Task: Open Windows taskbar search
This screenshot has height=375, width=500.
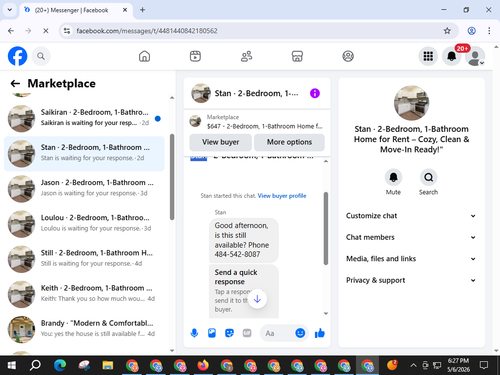Action: point(35,366)
